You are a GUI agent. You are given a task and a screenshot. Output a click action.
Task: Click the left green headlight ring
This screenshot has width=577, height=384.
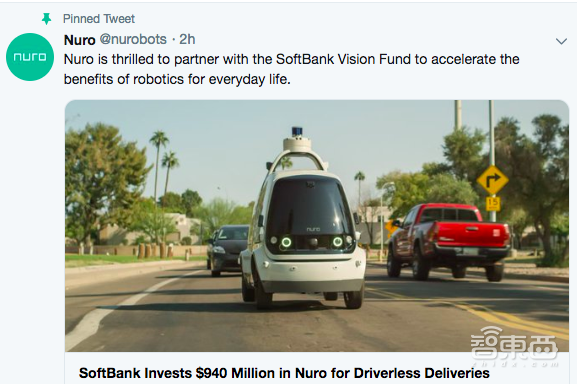point(286,242)
